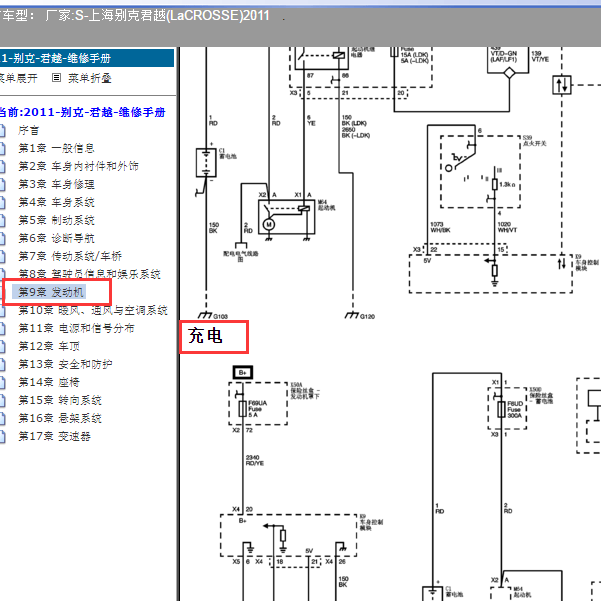Click the F8UD Fuse 300A label

tap(515, 410)
